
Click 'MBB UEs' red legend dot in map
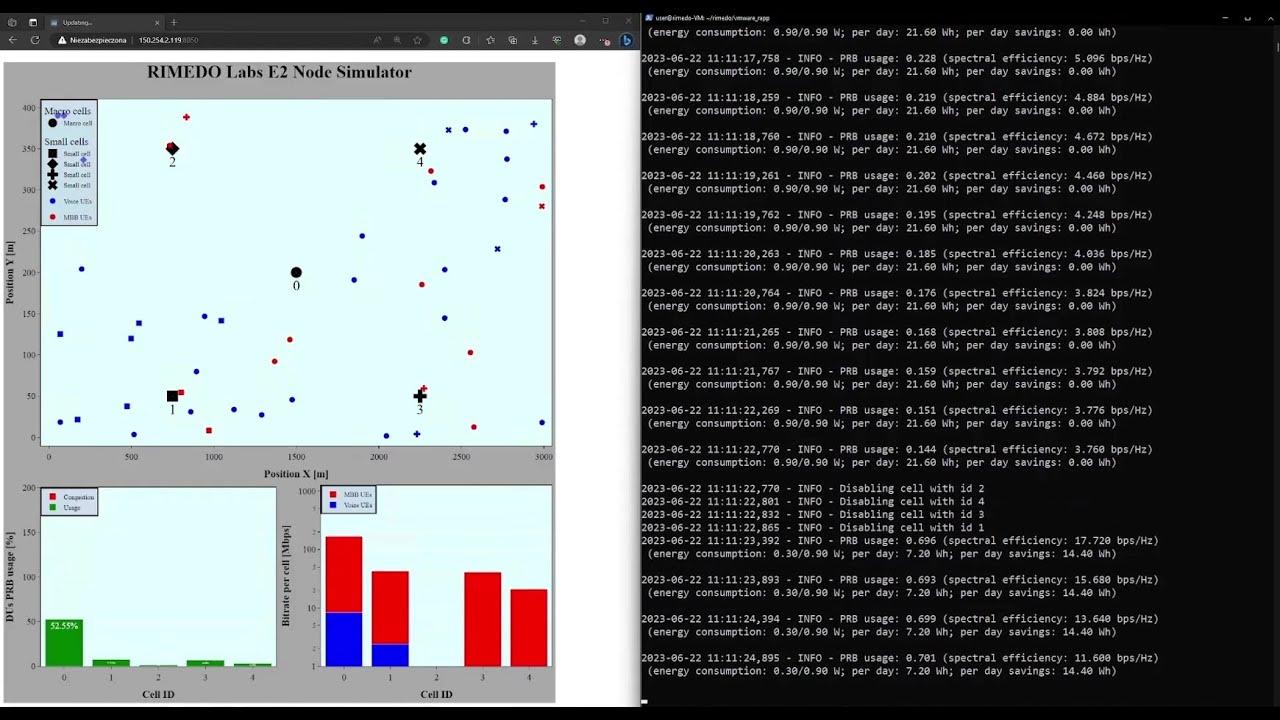[x=53, y=217]
